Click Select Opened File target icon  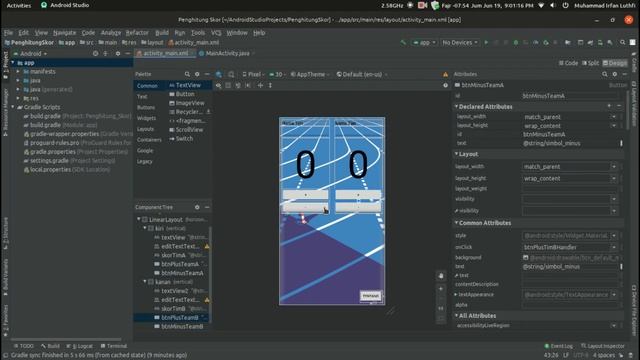click(x=95, y=53)
